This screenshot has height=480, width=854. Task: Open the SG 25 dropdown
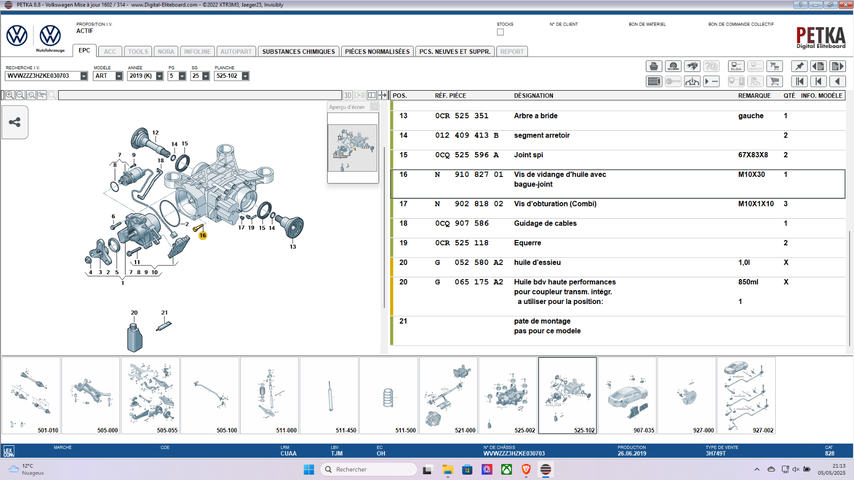pyautogui.click(x=206, y=76)
